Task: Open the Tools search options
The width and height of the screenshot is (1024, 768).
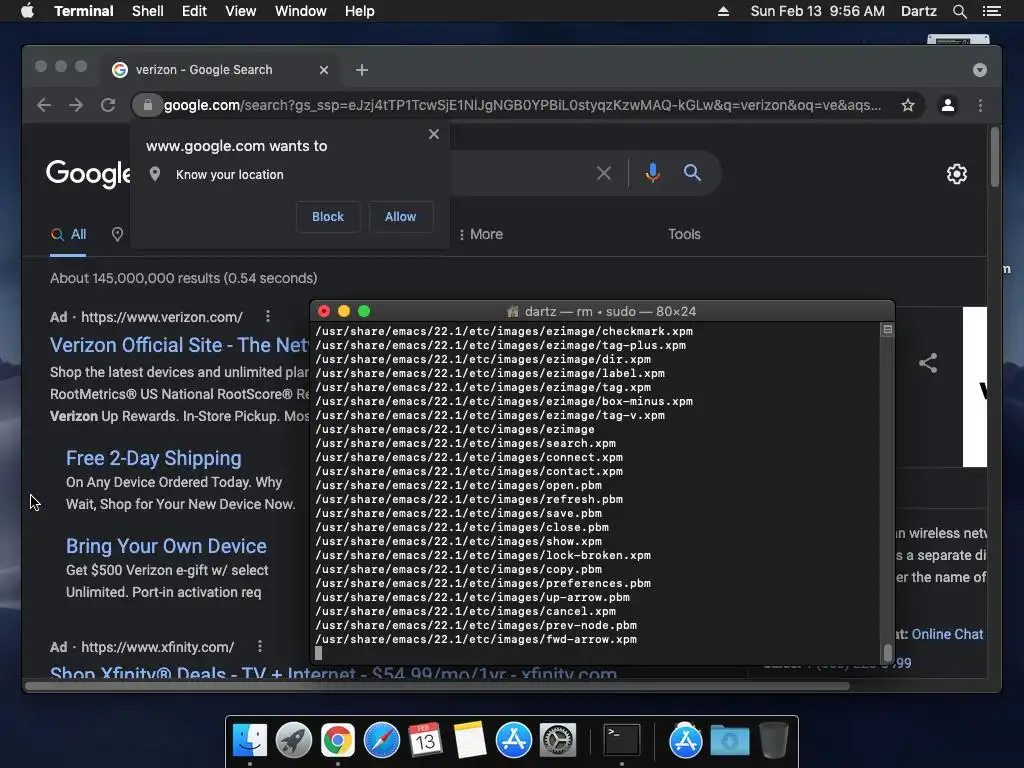Action: (684, 234)
